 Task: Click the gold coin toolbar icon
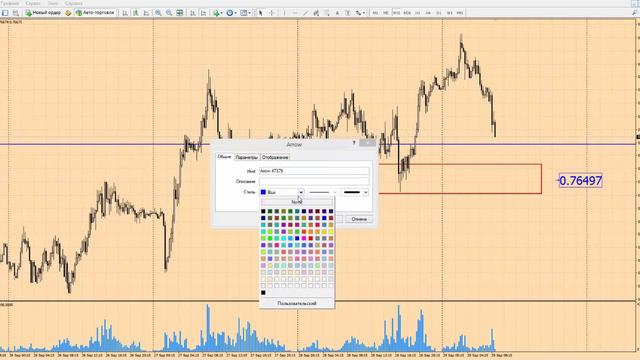click(x=68, y=13)
